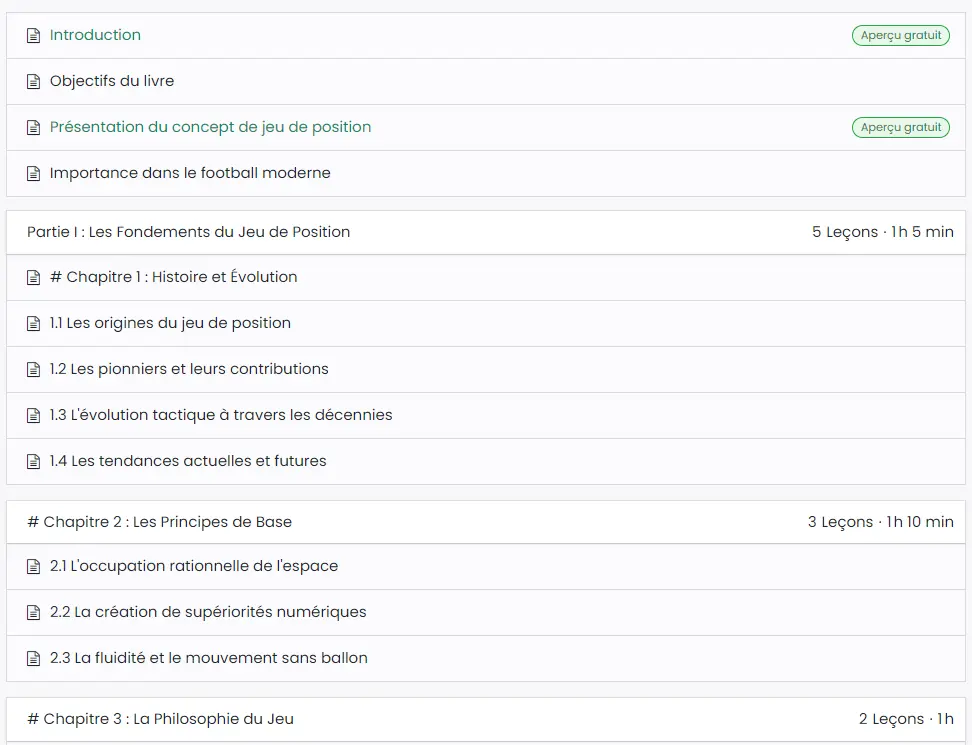Open Présentation du concept de jeu de position

[210, 127]
